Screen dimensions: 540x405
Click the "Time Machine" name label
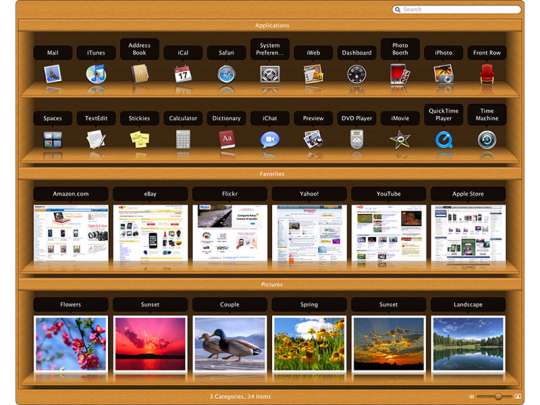tap(487, 114)
